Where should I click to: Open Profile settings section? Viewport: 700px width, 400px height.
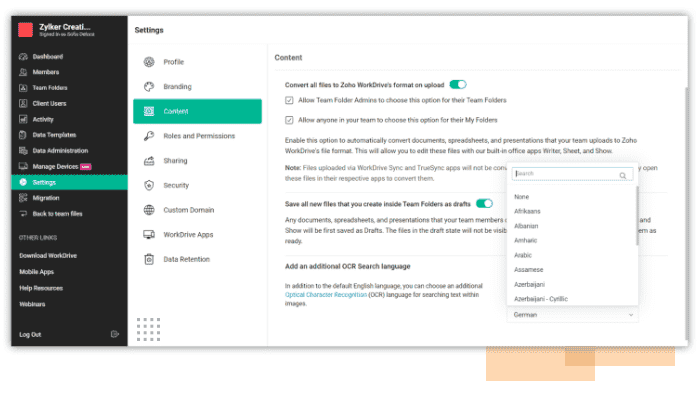click(x=197, y=62)
